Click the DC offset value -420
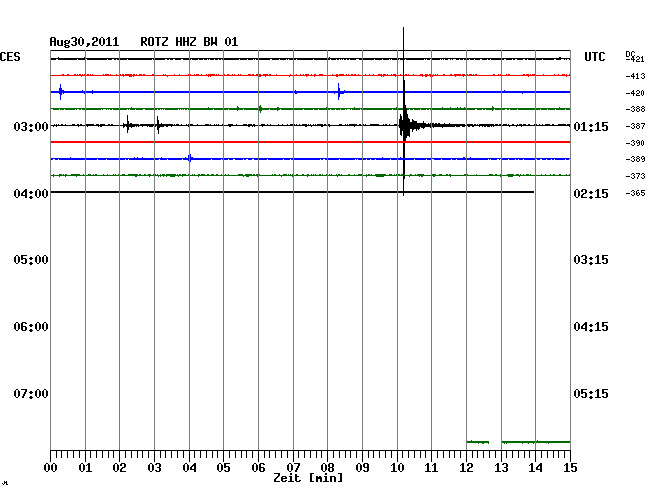Screen dimensions: 650x494 (635, 93)
